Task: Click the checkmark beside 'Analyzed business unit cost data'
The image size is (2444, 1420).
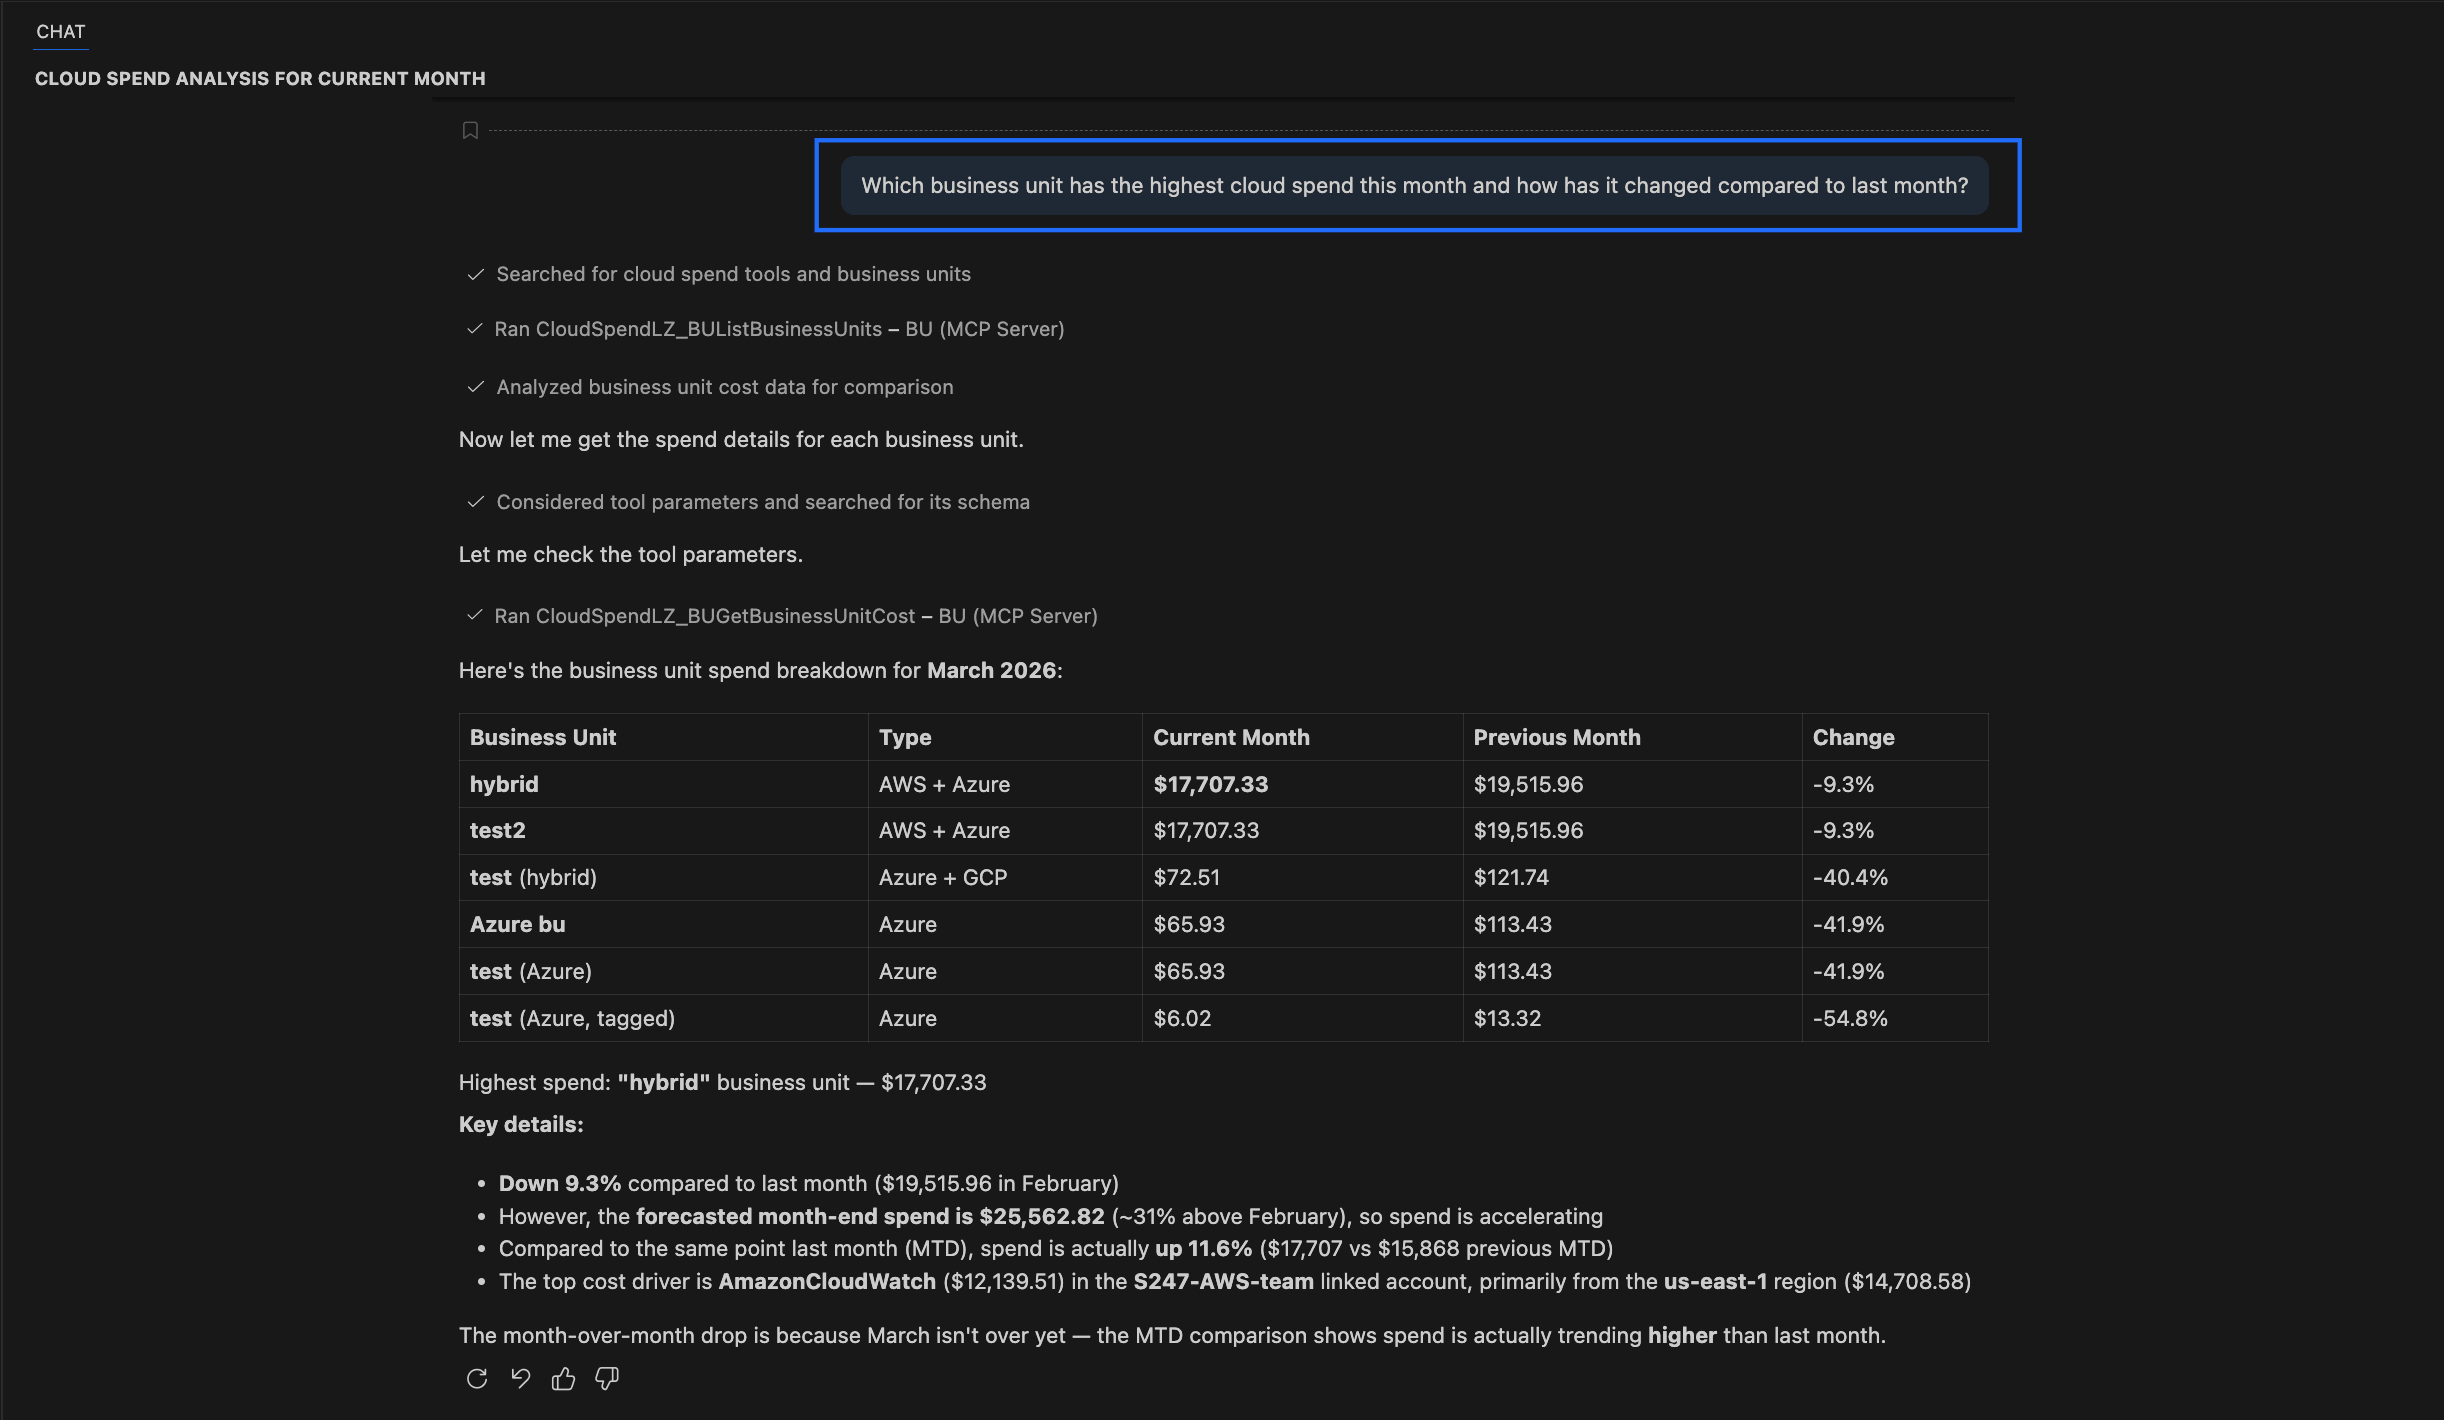Action: (x=474, y=387)
